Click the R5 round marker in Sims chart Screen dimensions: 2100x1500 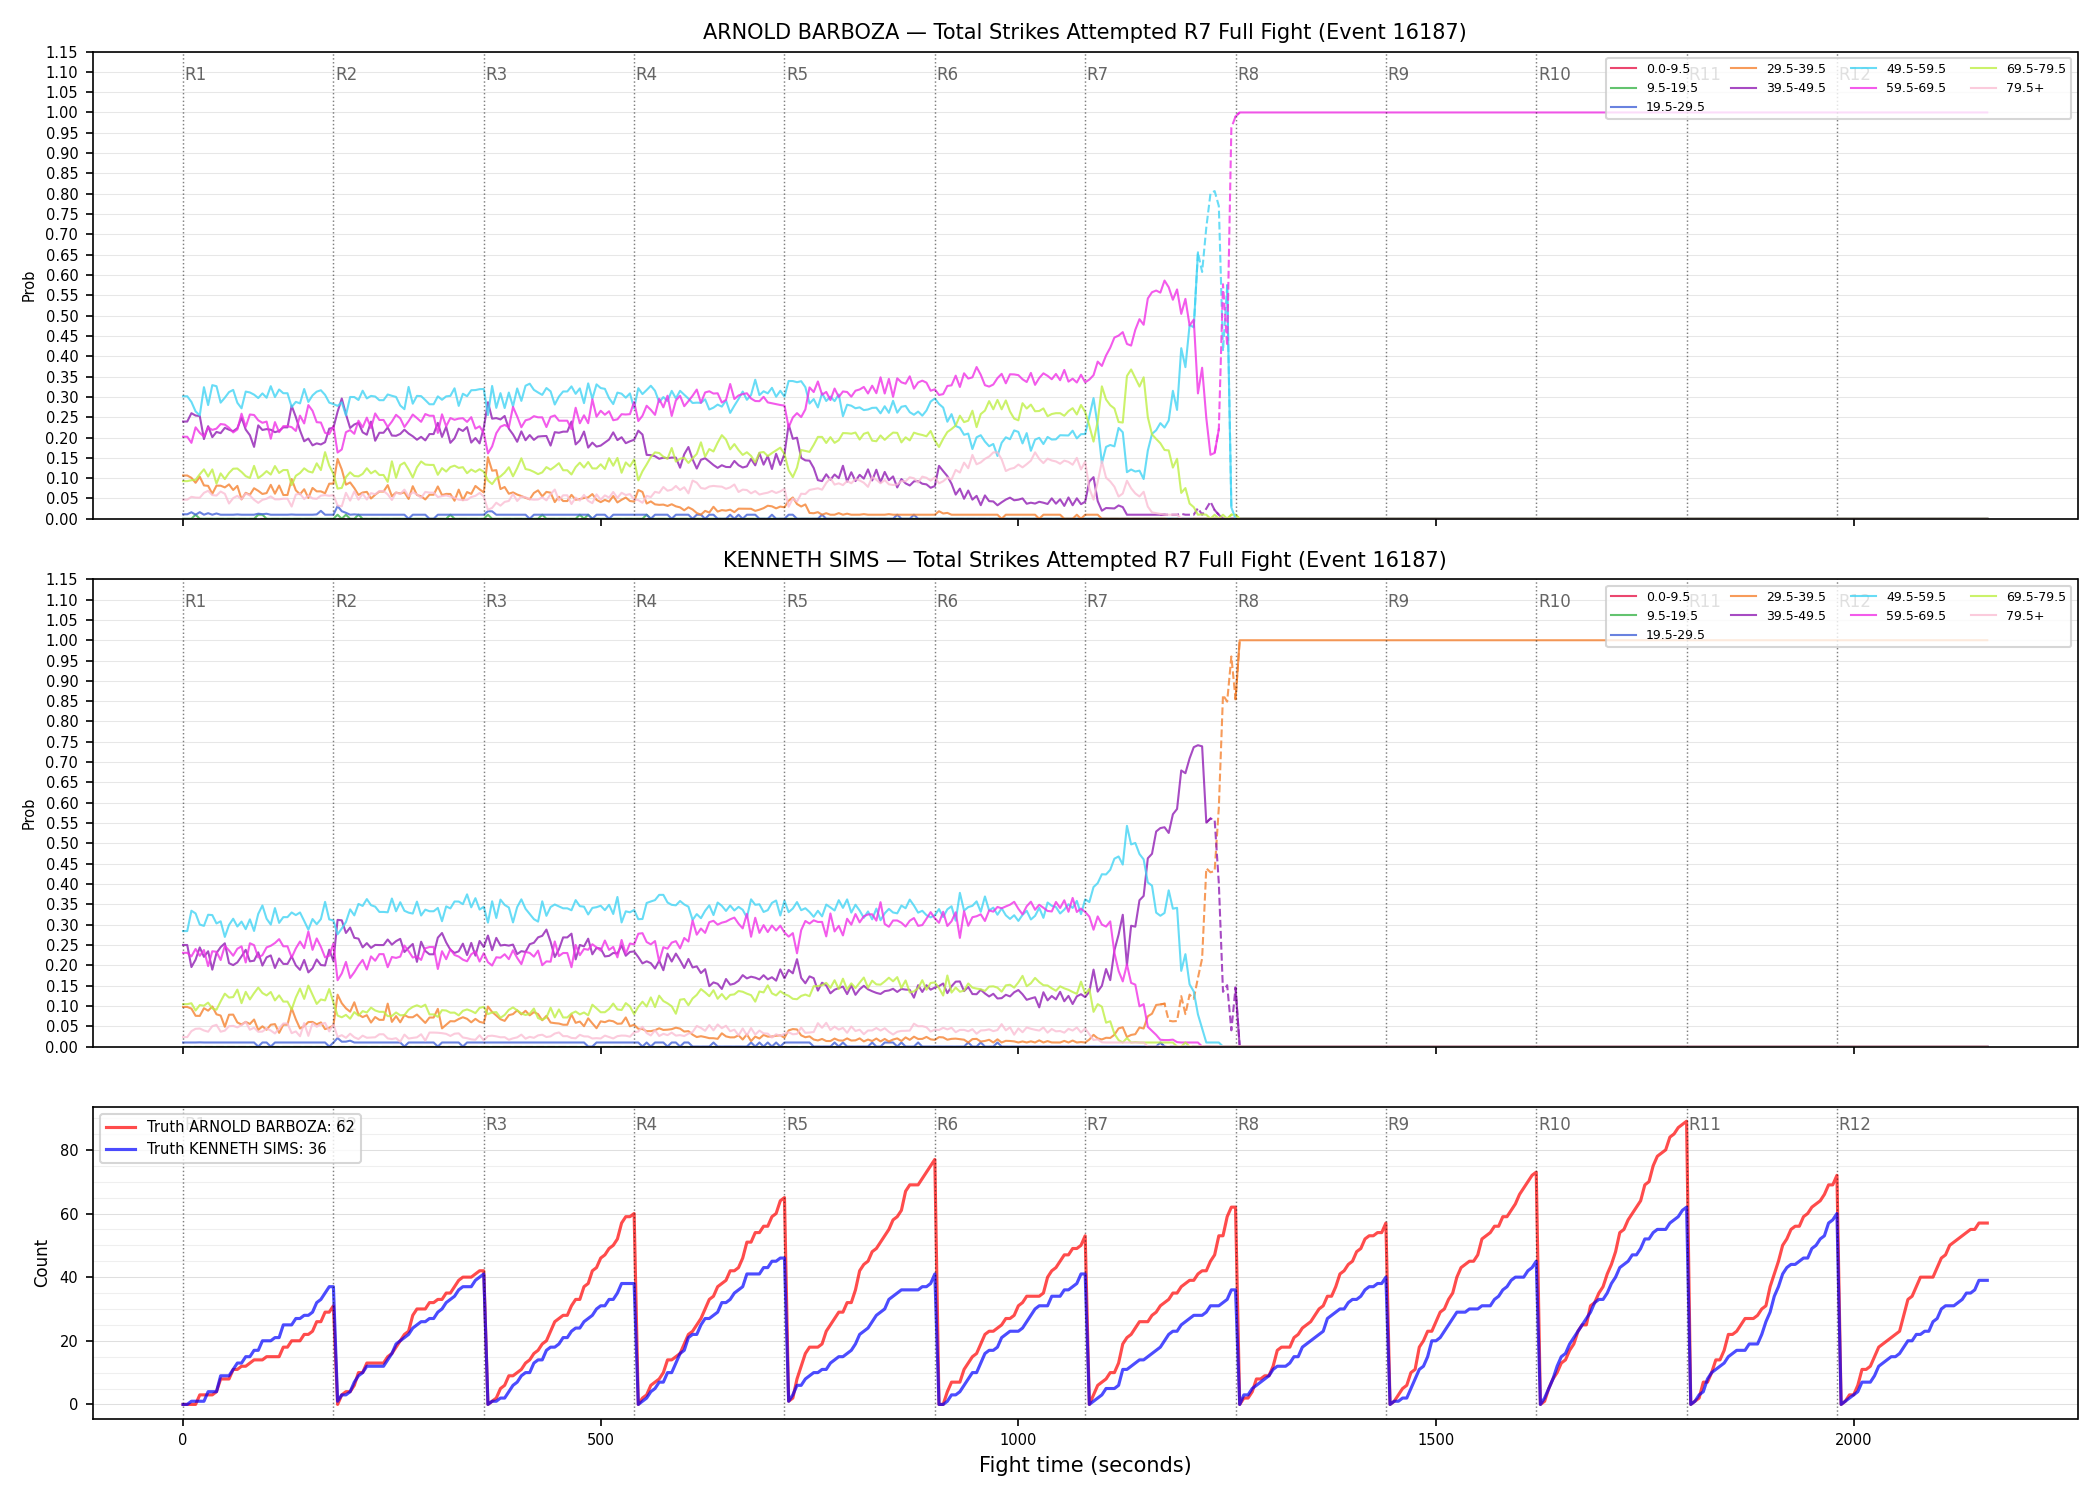(x=797, y=601)
